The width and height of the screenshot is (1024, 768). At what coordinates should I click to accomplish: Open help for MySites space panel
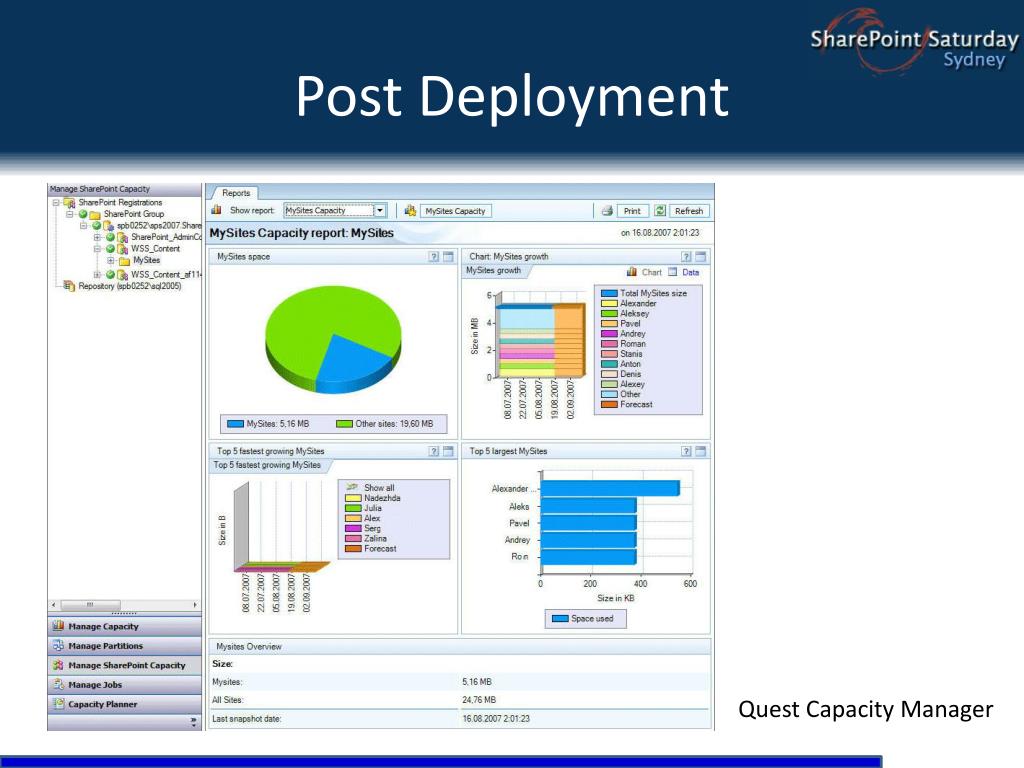[x=434, y=257]
